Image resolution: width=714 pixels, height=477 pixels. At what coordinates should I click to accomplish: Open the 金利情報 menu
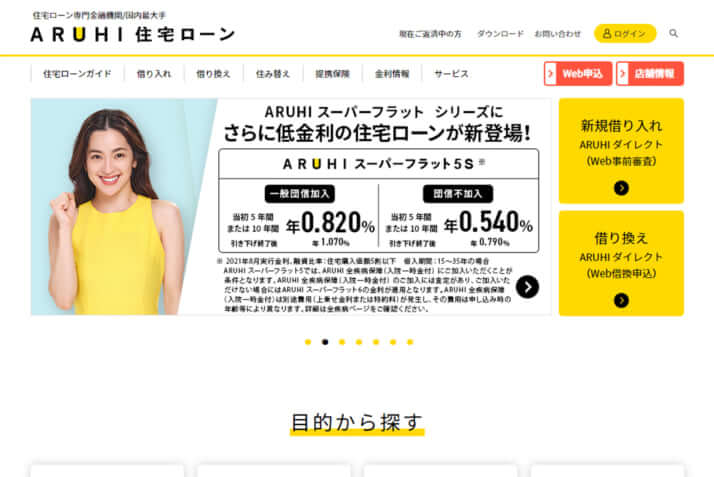coord(392,74)
